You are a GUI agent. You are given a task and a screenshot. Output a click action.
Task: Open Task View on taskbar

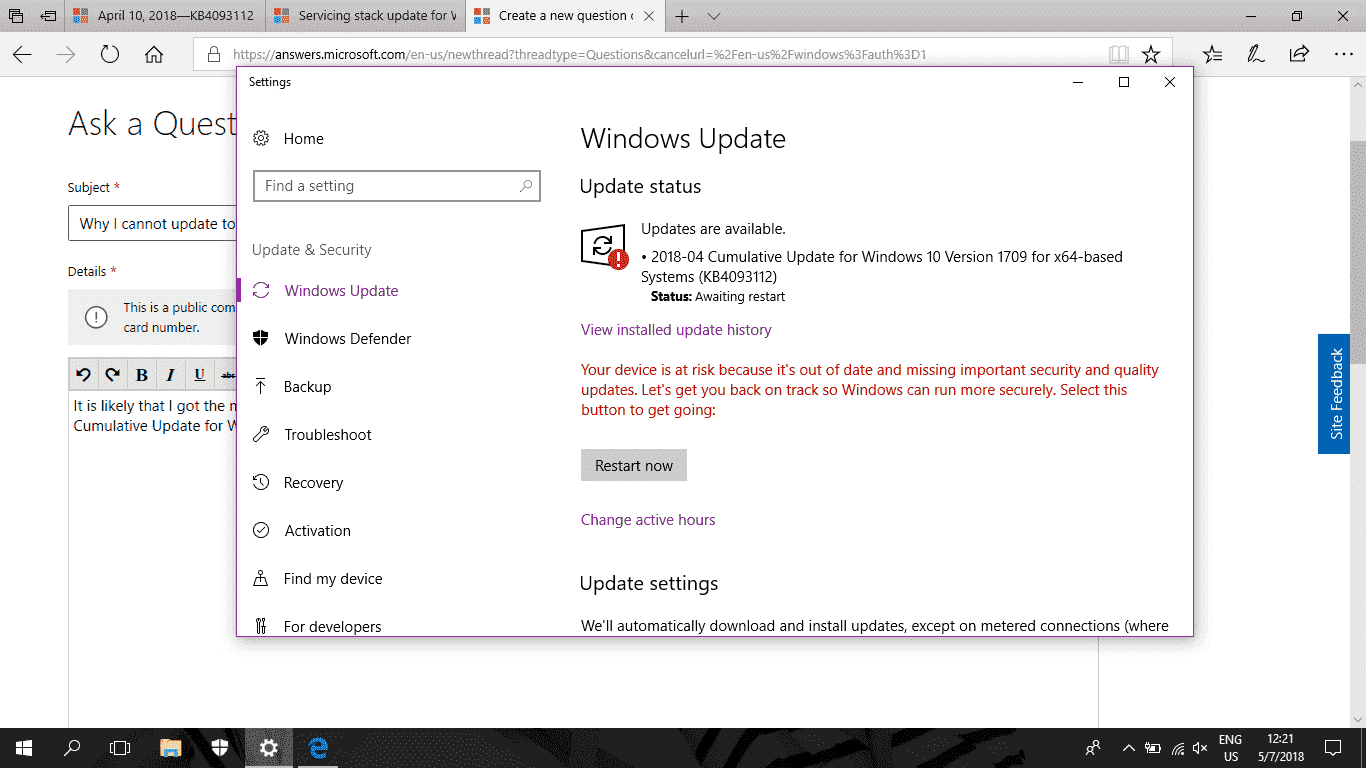point(120,748)
